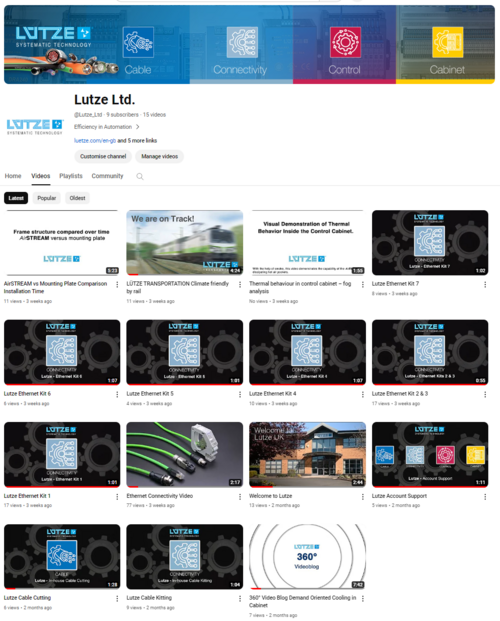Viewport: 500px width, 621px height.
Task: Open options menu for Lutze Ethernet Kit 7
Action: 485,284
